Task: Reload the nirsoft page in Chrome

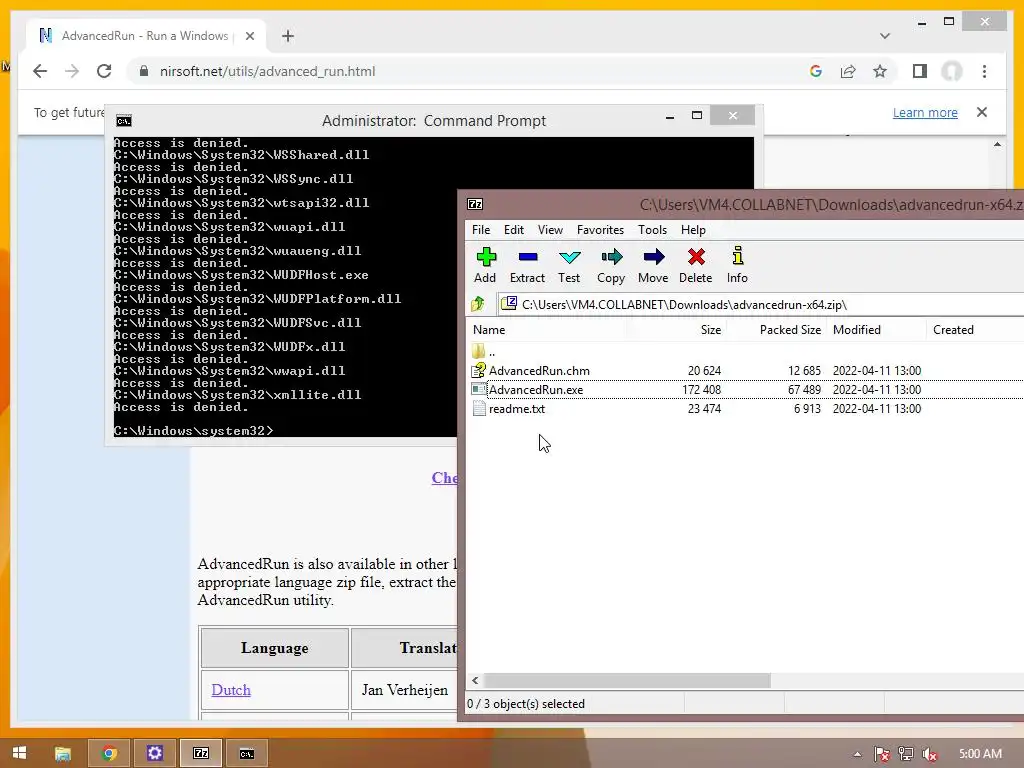Action: tap(104, 71)
